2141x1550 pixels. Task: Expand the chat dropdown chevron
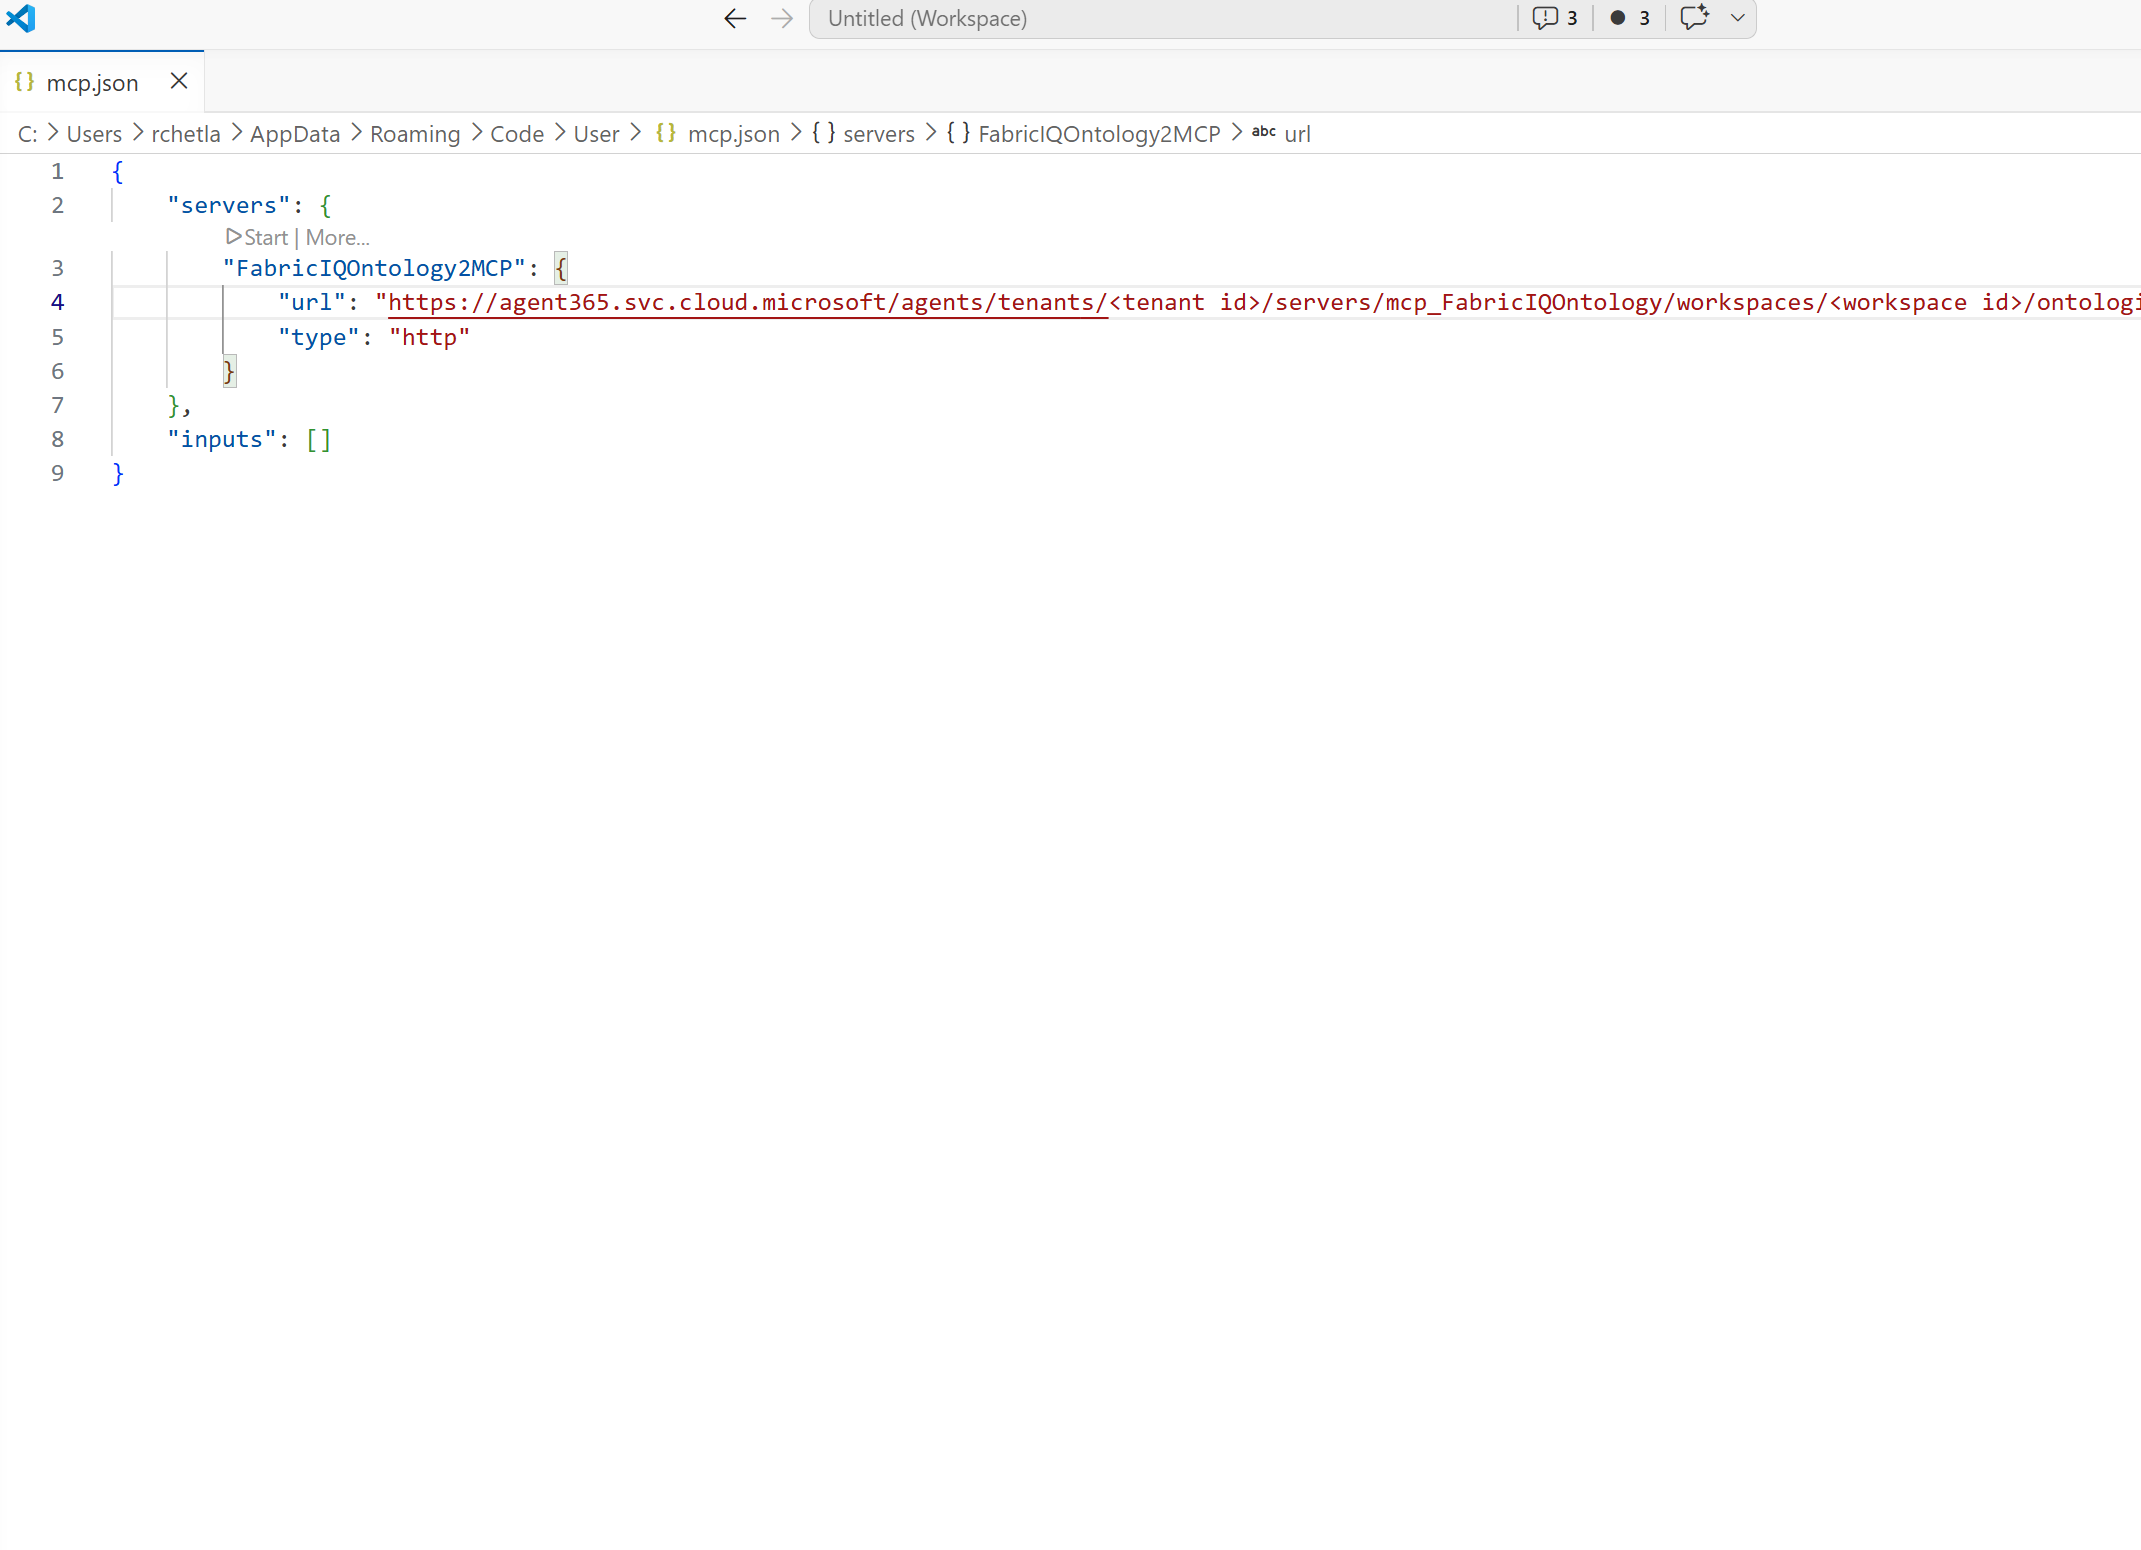1738,18
